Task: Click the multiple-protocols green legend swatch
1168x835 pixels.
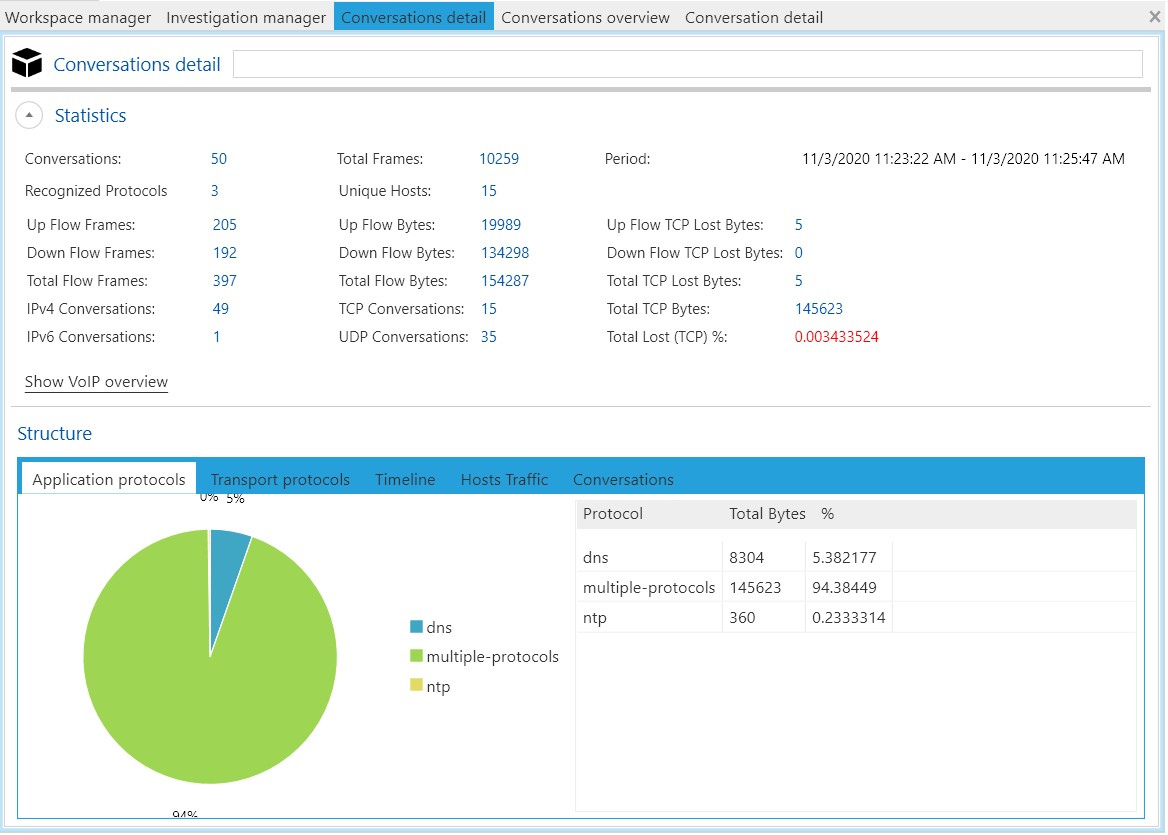Action: click(416, 657)
